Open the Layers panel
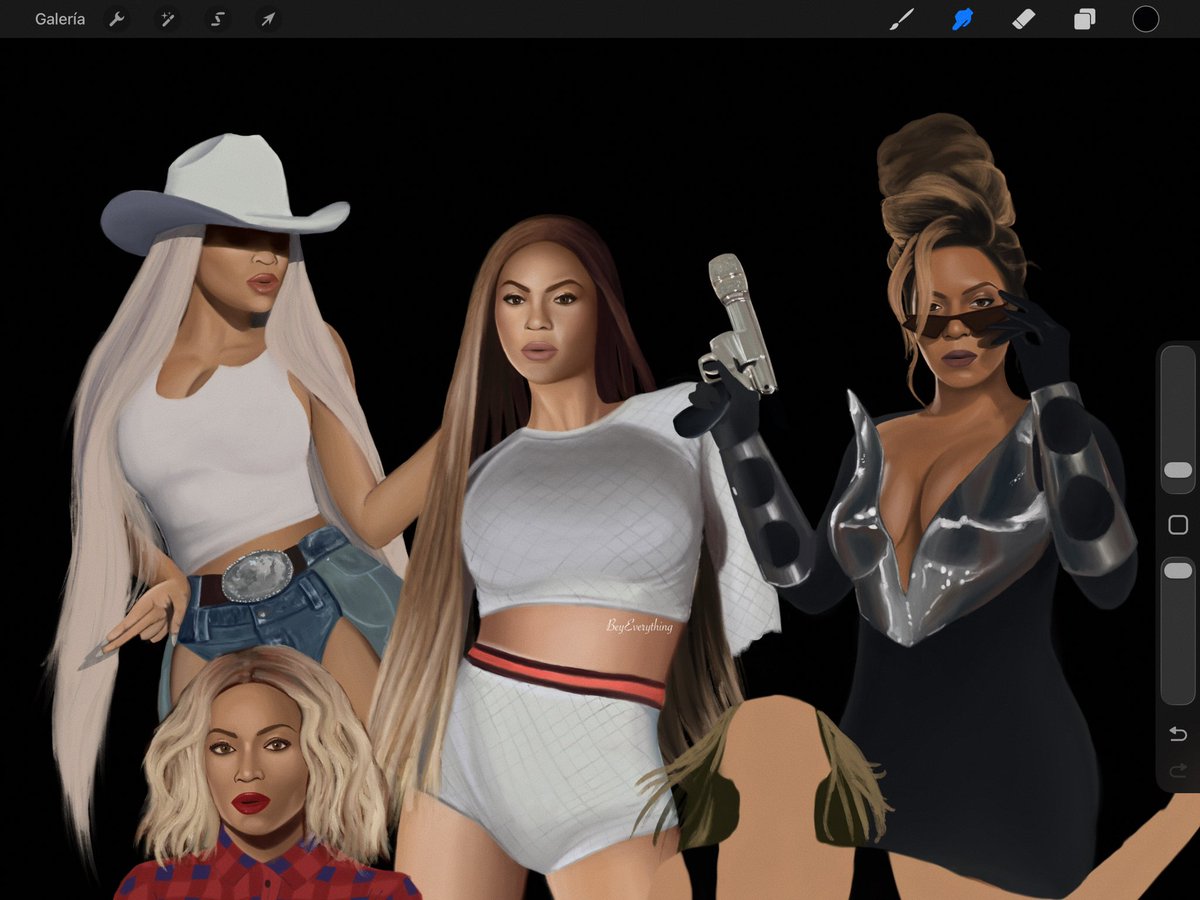This screenshot has height=900, width=1200. pyautogui.click(x=1085, y=19)
